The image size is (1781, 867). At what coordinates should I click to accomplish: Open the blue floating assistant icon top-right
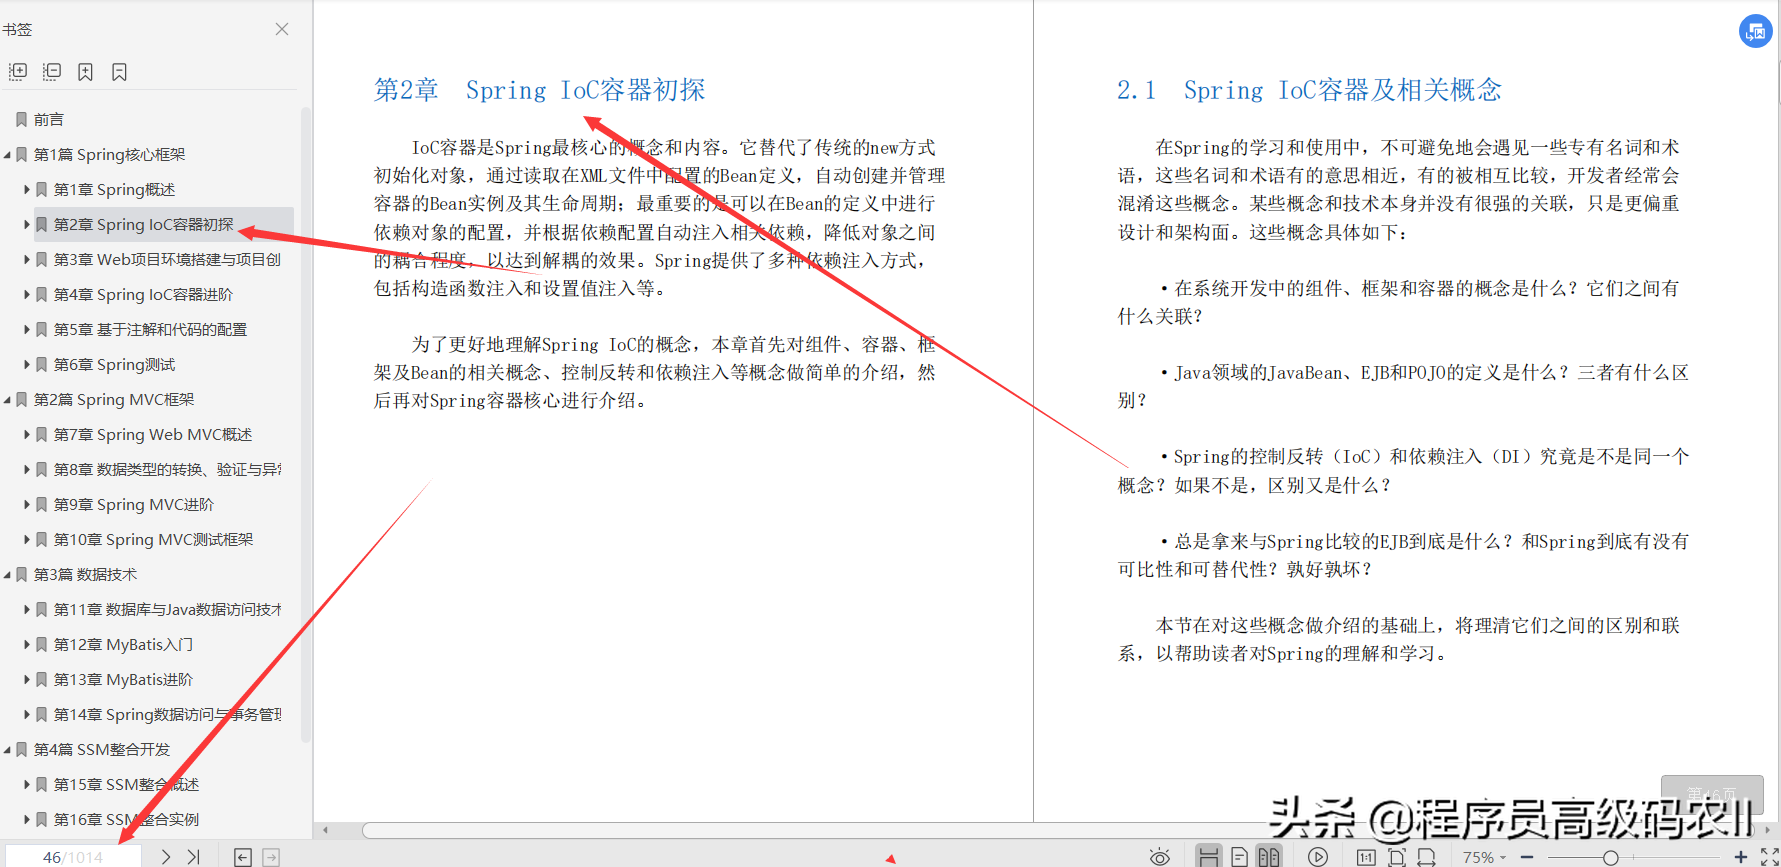pyautogui.click(x=1756, y=31)
